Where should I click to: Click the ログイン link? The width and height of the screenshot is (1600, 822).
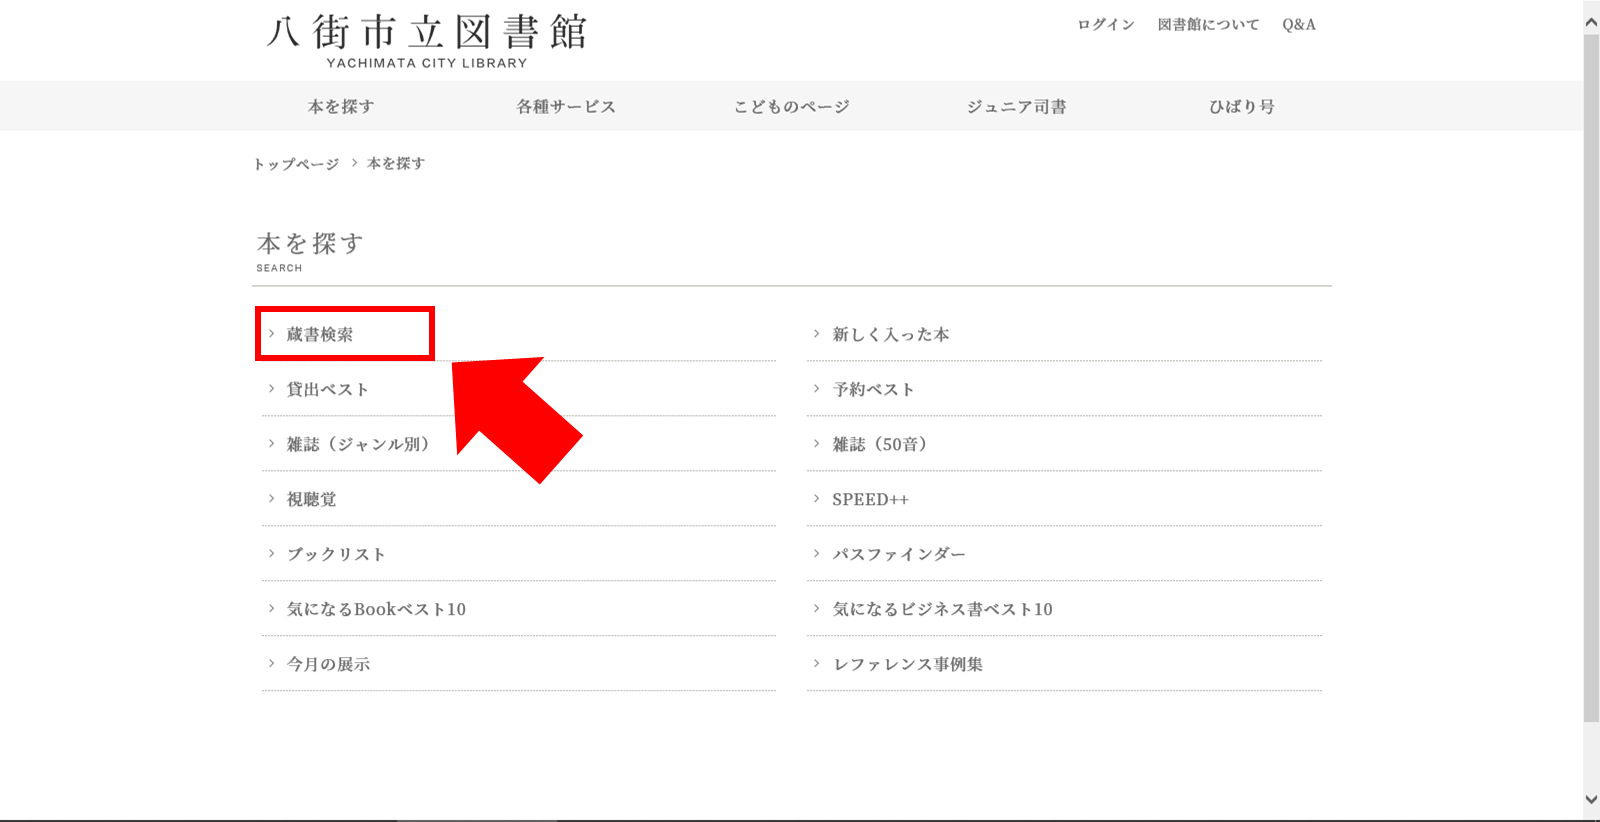click(x=1106, y=24)
